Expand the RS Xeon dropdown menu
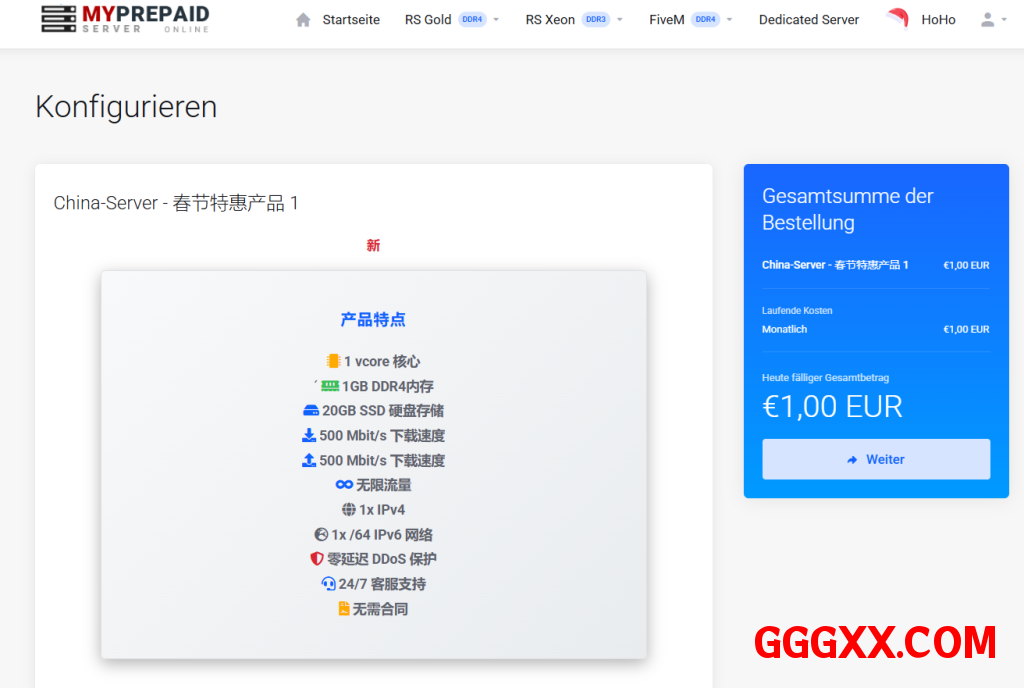Viewport: 1024px width, 688px height. tap(573, 20)
